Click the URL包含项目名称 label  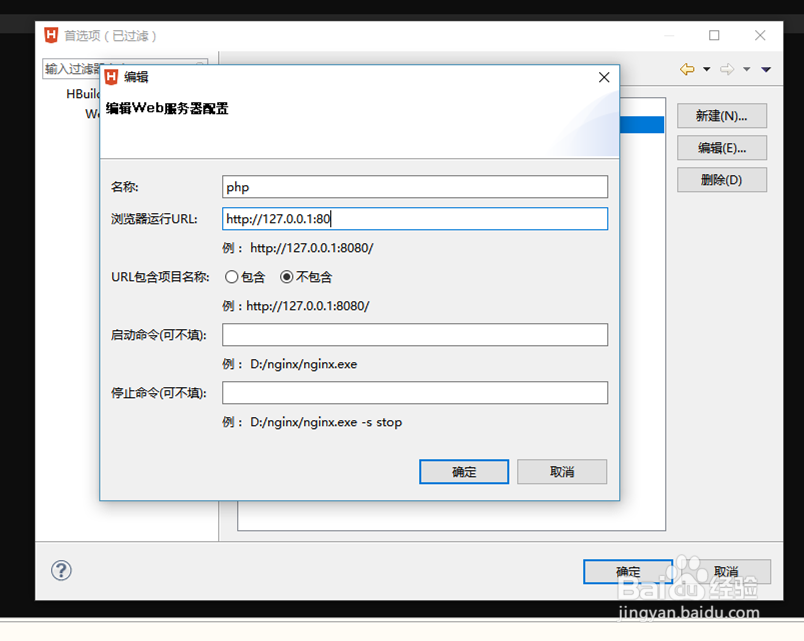(x=160, y=277)
